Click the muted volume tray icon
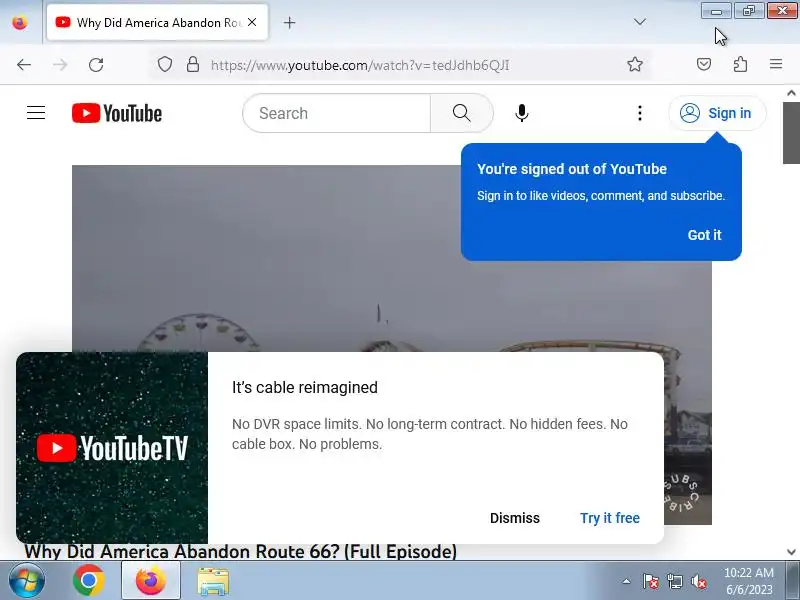The height and width of the screenshot is (600, 800). [x=698, y=581]
